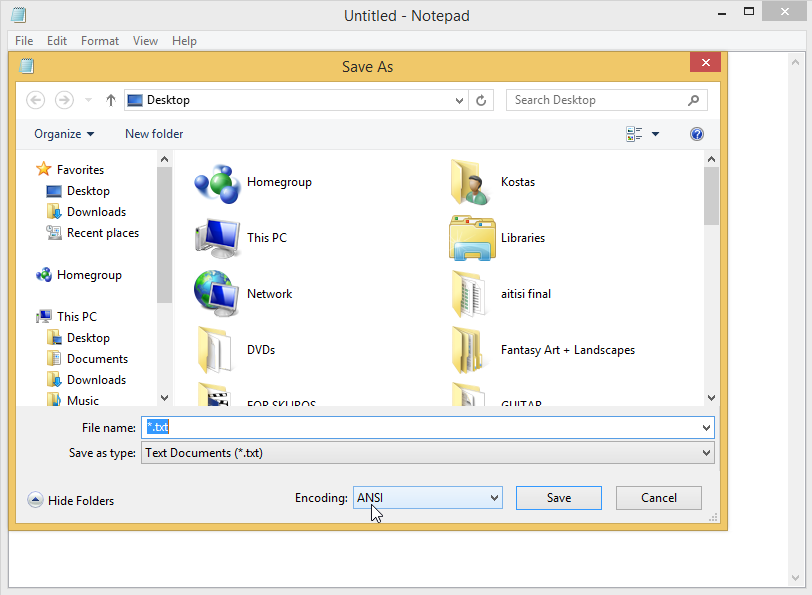Select the Kostas user folder

pyautogui.click(x=492, y=183)
